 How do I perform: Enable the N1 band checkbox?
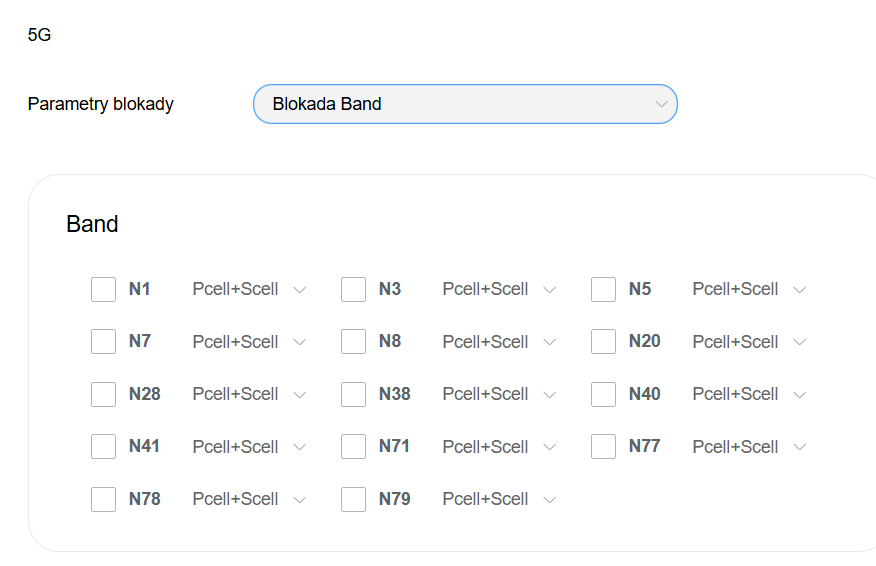104,289
